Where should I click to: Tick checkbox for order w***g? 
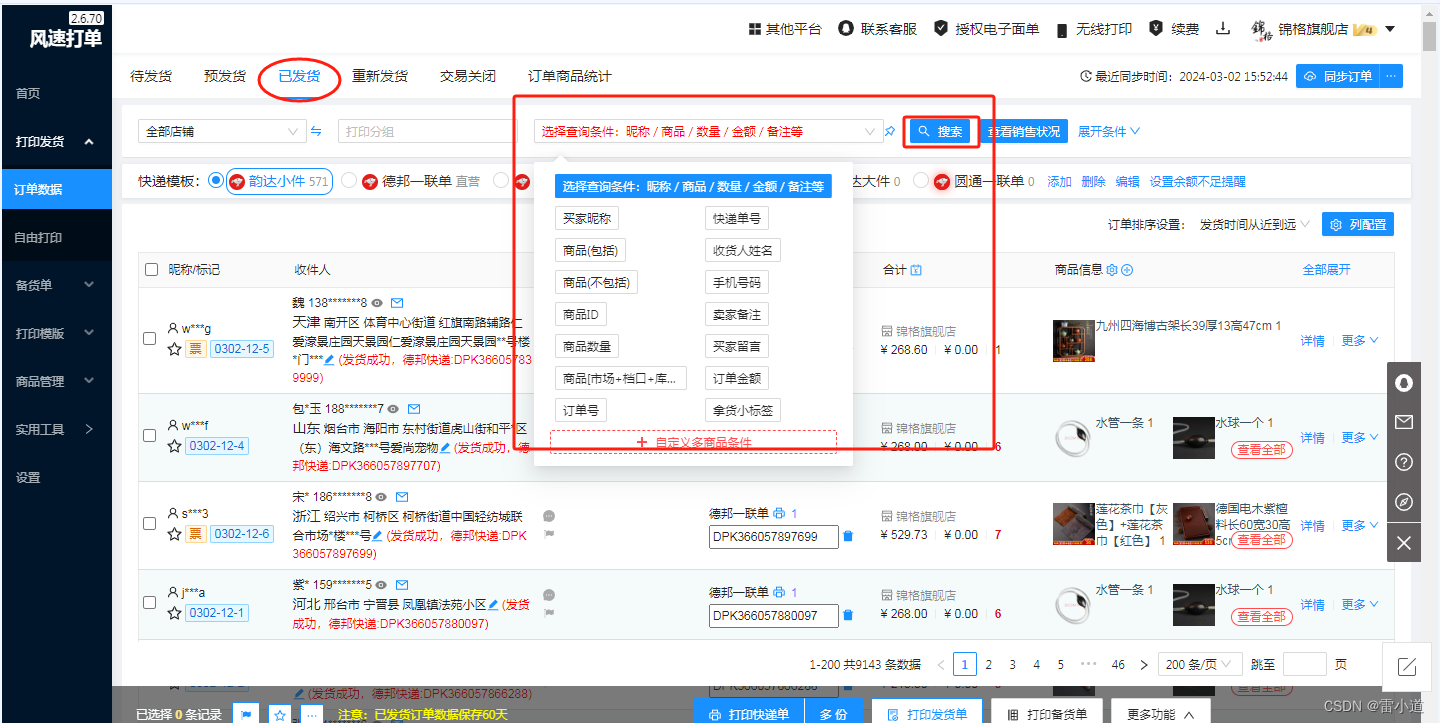coord(150,339)
